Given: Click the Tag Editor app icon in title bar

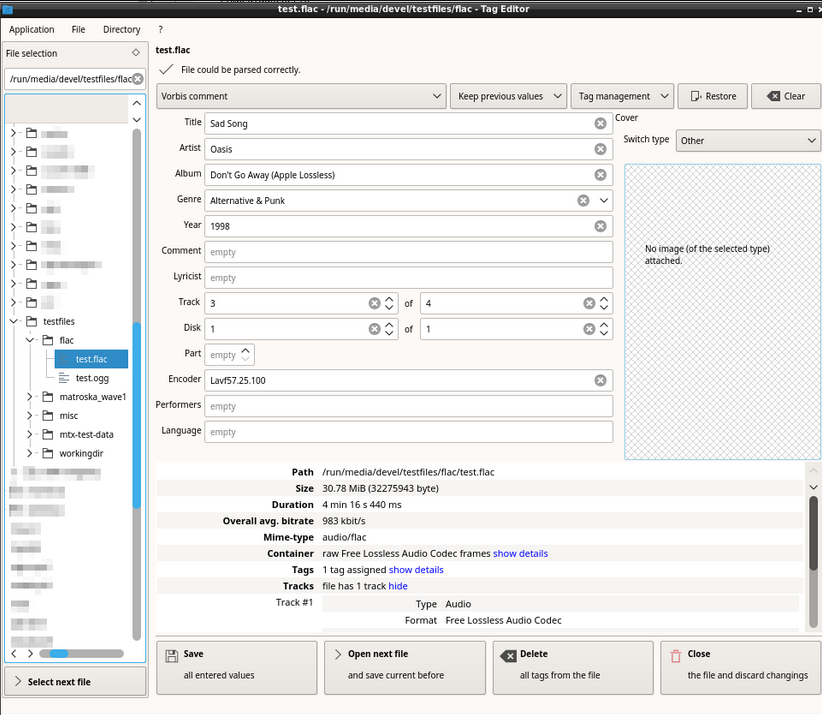Looking at the screenshot, I should point(7,9).
